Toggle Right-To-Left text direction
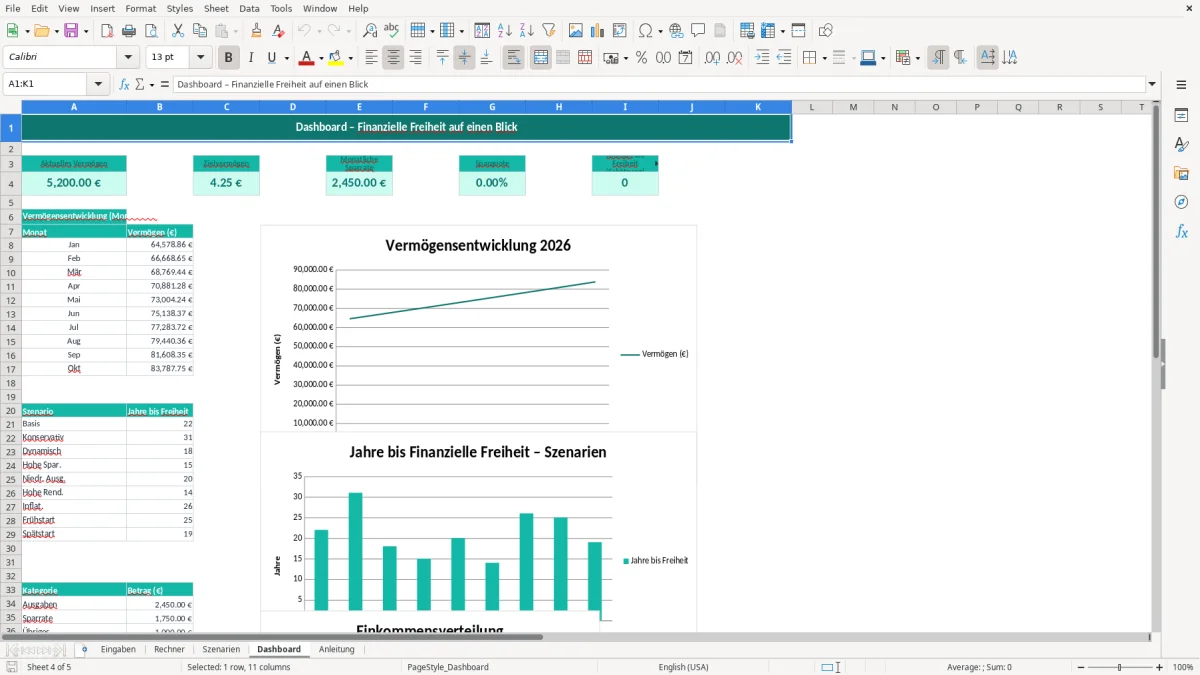The height and width of the screenshot is (675, 1200). click(960, 58)
